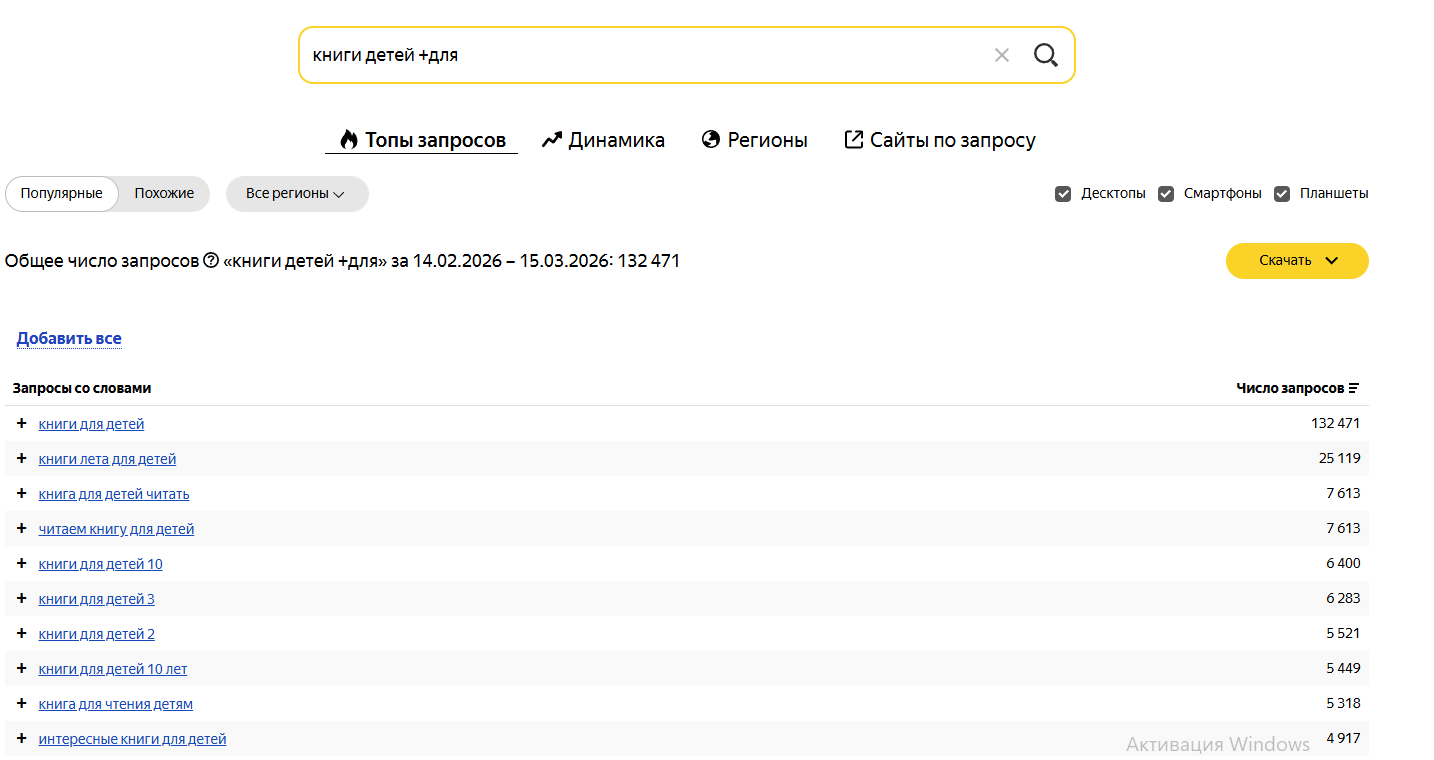Click the 'Добавить все' link

[x=69, y=339]
